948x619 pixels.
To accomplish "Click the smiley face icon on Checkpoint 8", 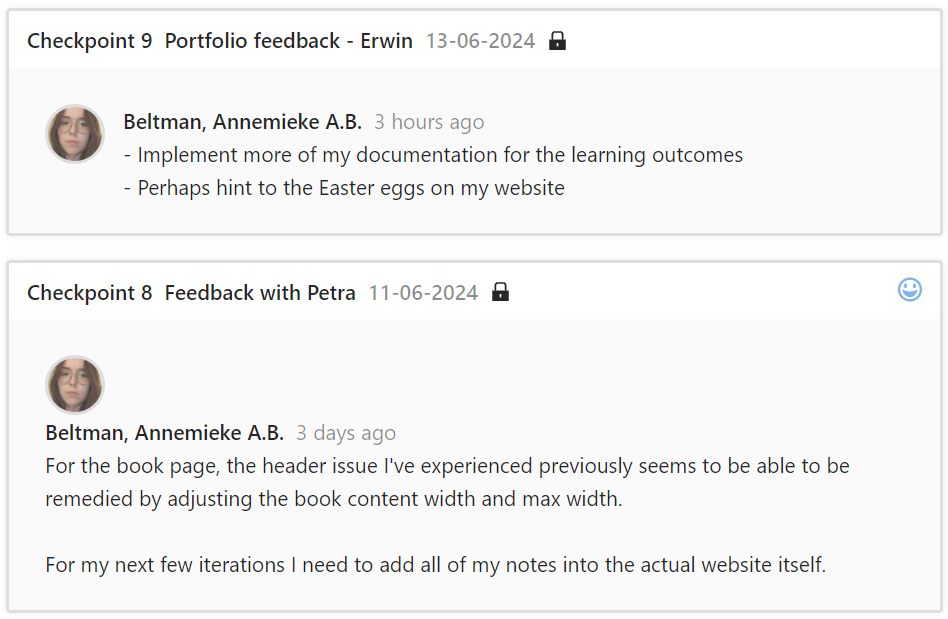I will 910,290.
